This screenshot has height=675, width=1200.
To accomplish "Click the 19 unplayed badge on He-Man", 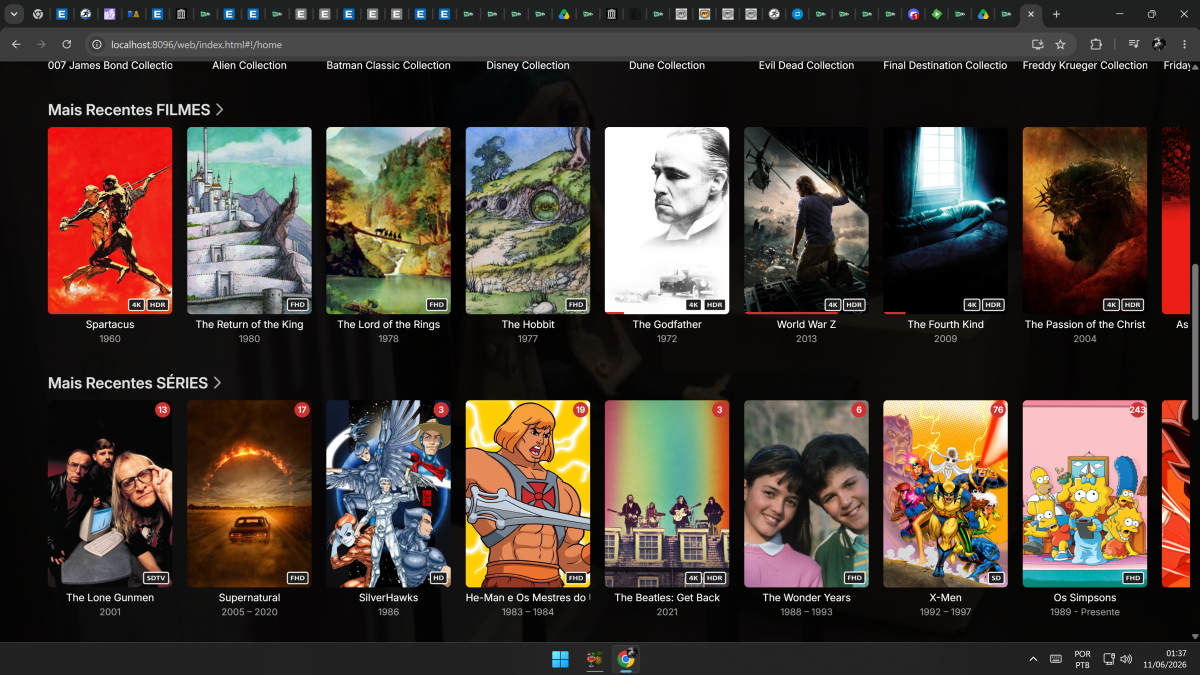I will [x=580, y=410].
